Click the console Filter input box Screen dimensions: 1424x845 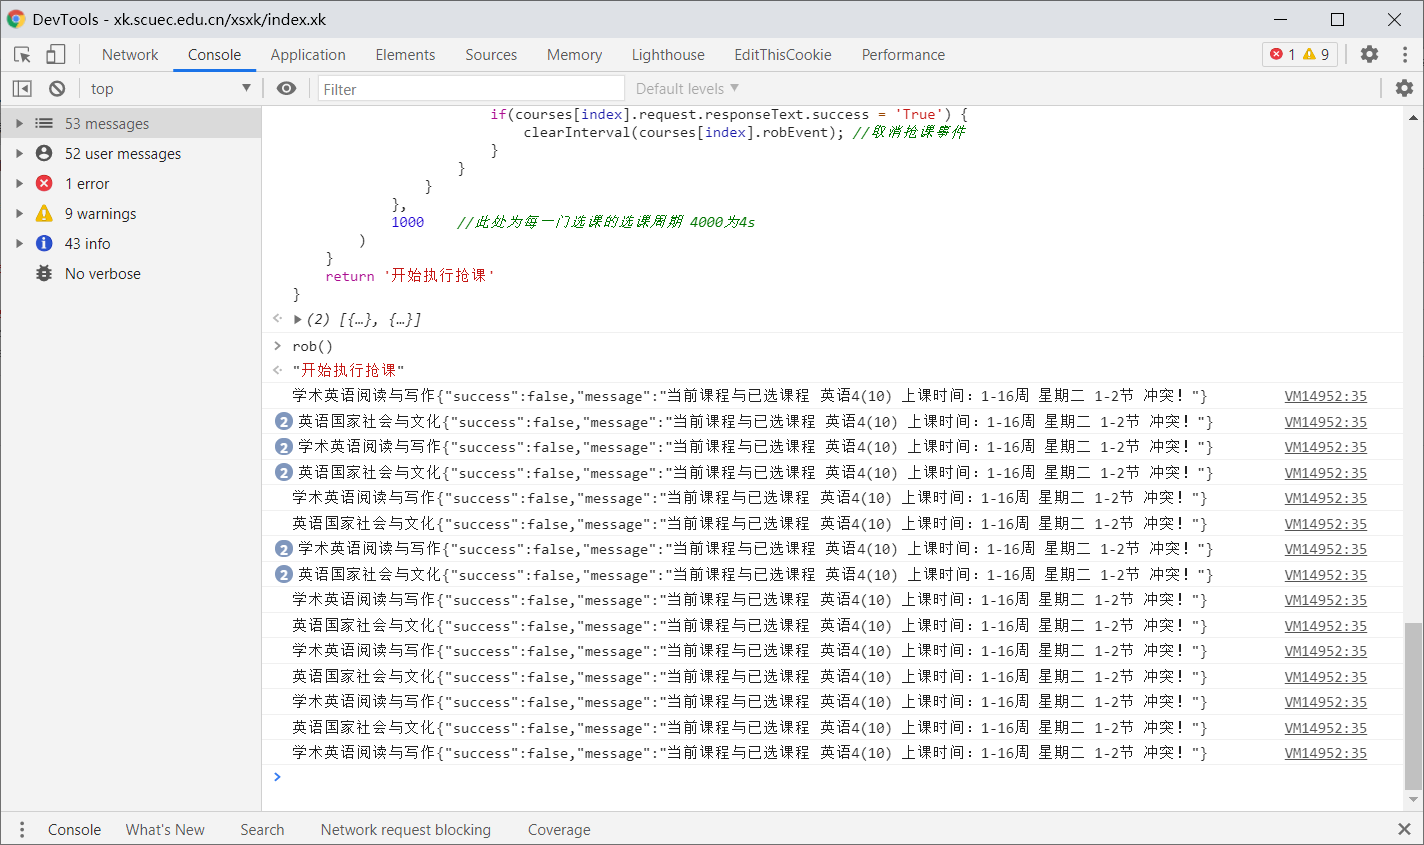point(471,89)
